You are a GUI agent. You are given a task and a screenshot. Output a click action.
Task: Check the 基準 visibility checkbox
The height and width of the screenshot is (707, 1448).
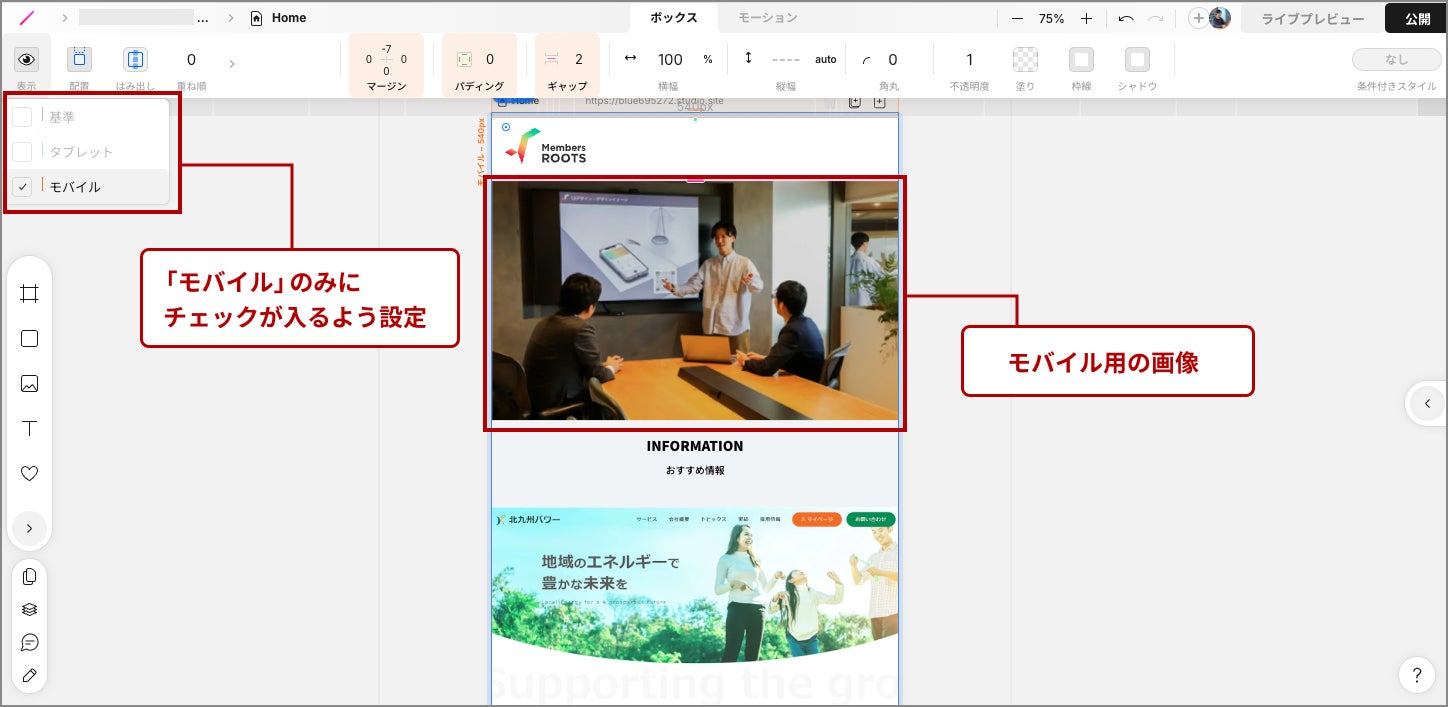22,117
